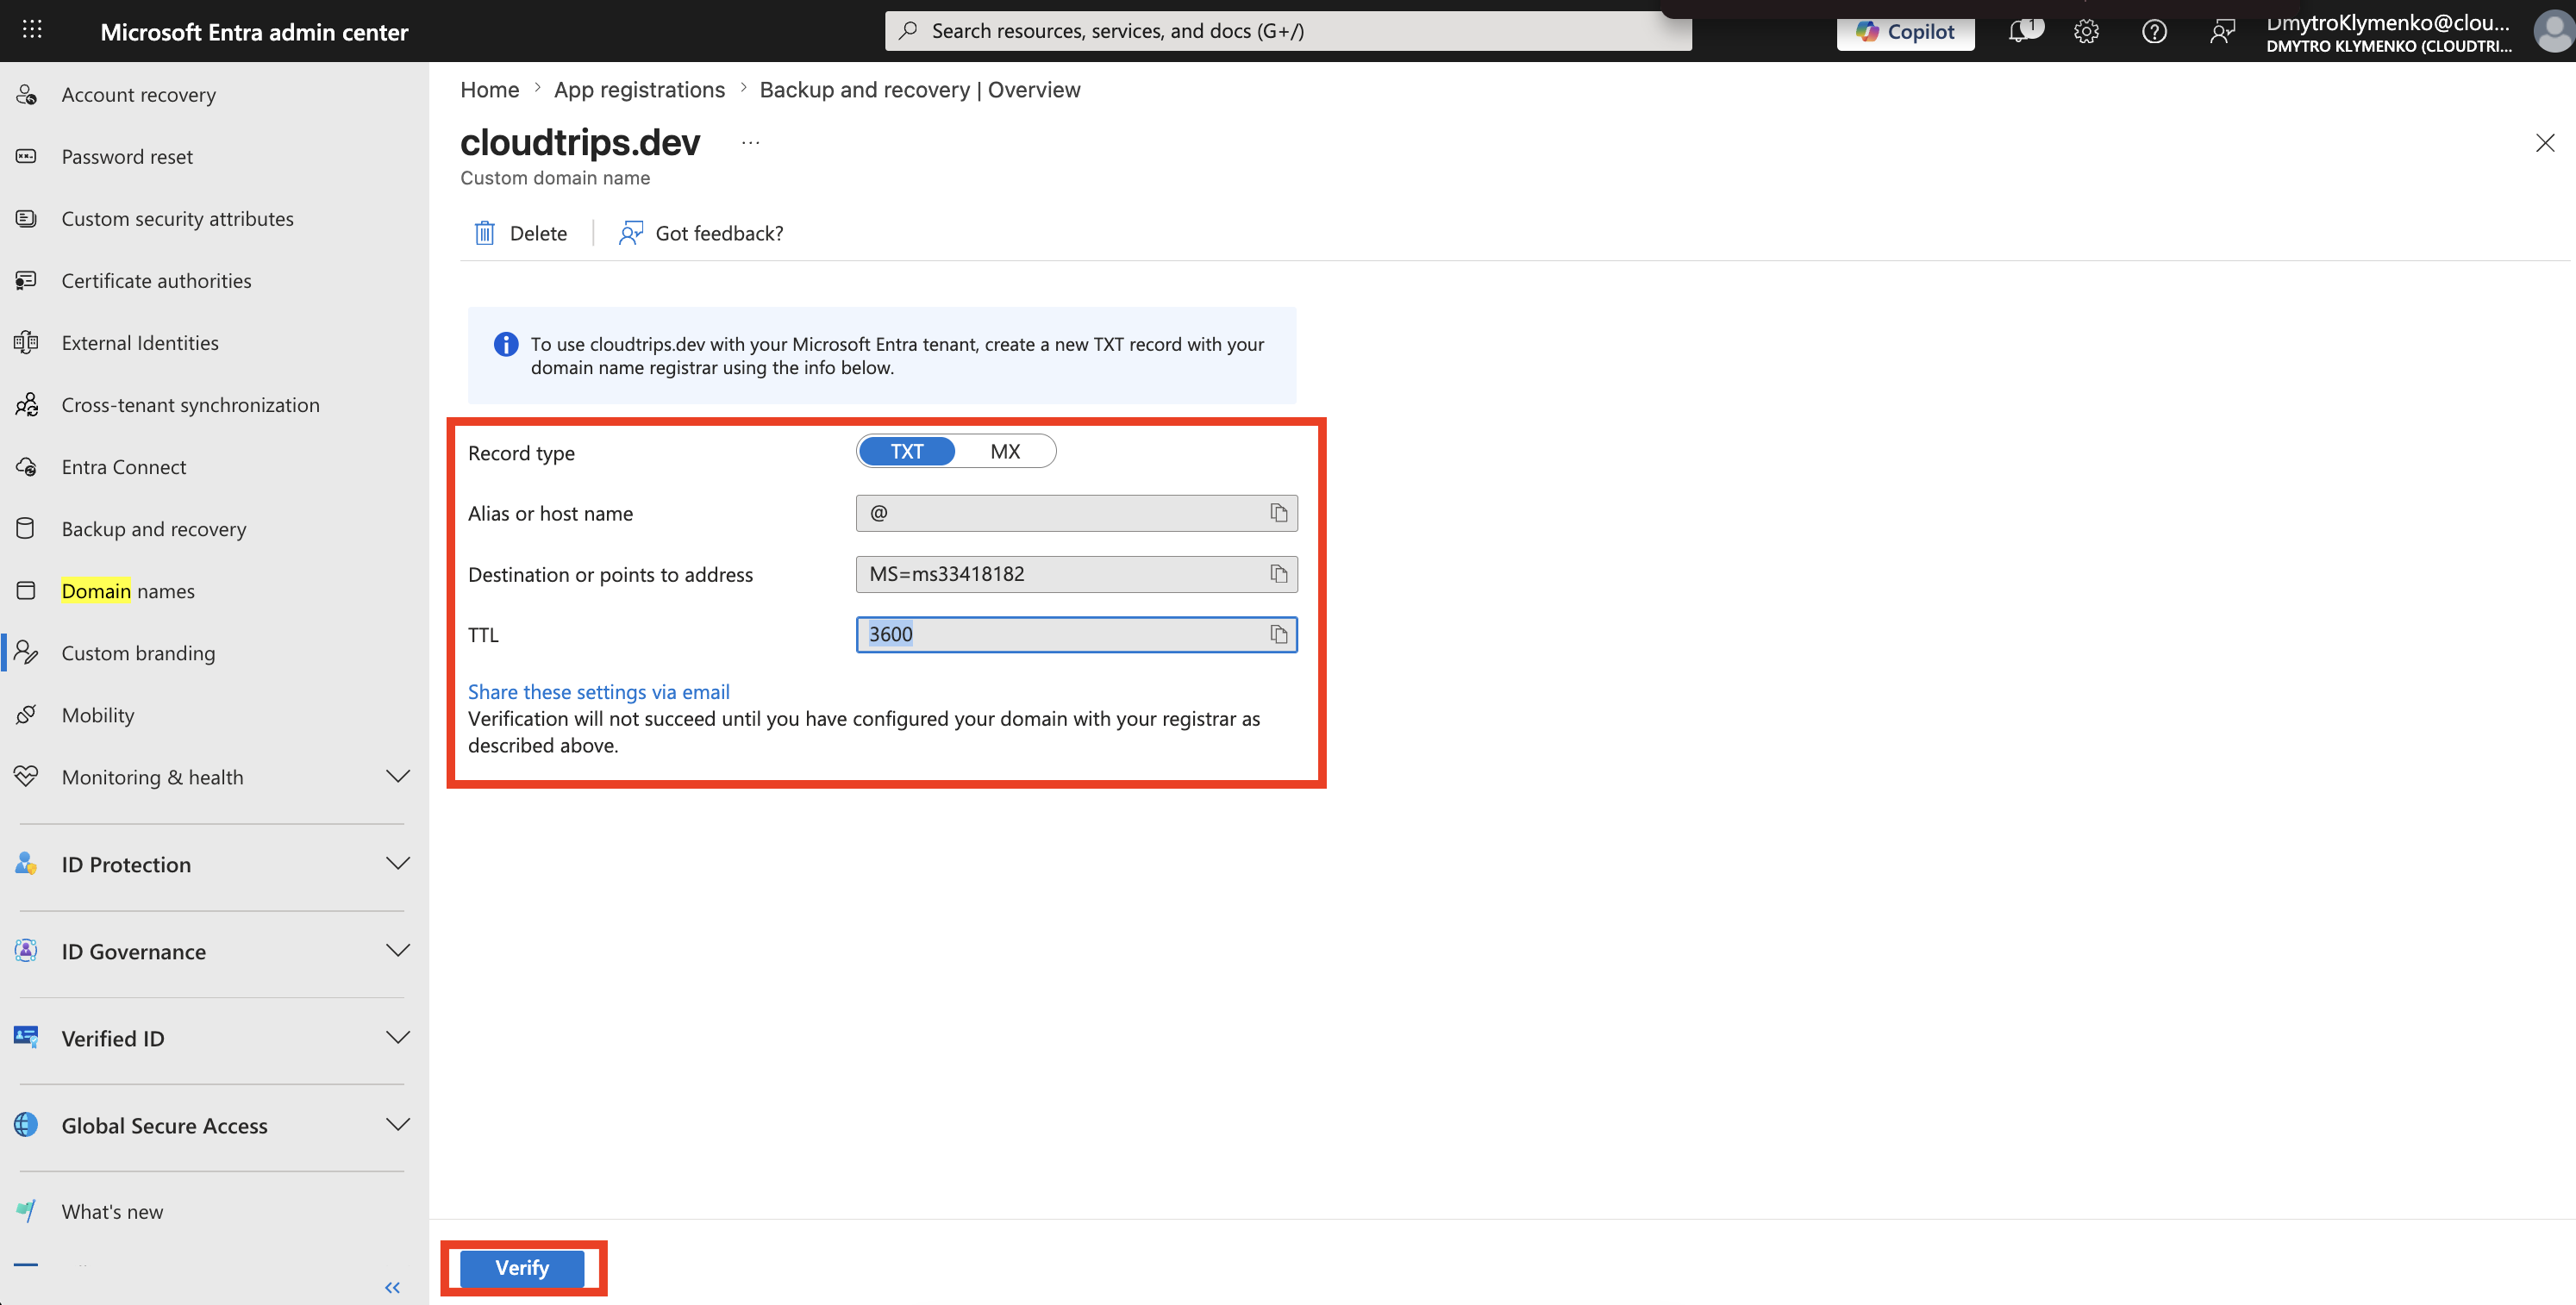Open Certificate authorities in the sidebar

pos(157,280)
